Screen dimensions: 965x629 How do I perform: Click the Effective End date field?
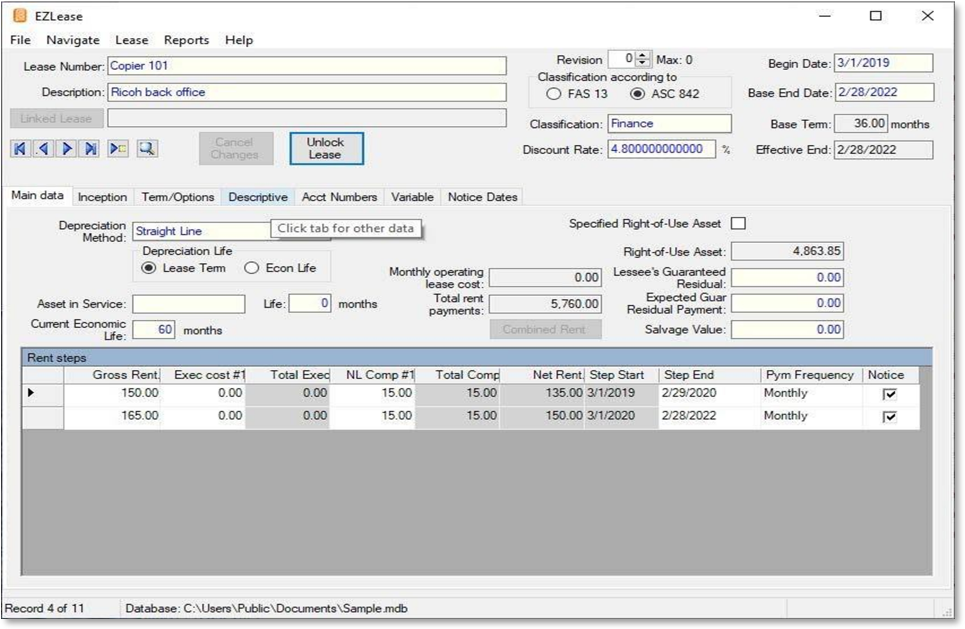coord(883,150)
